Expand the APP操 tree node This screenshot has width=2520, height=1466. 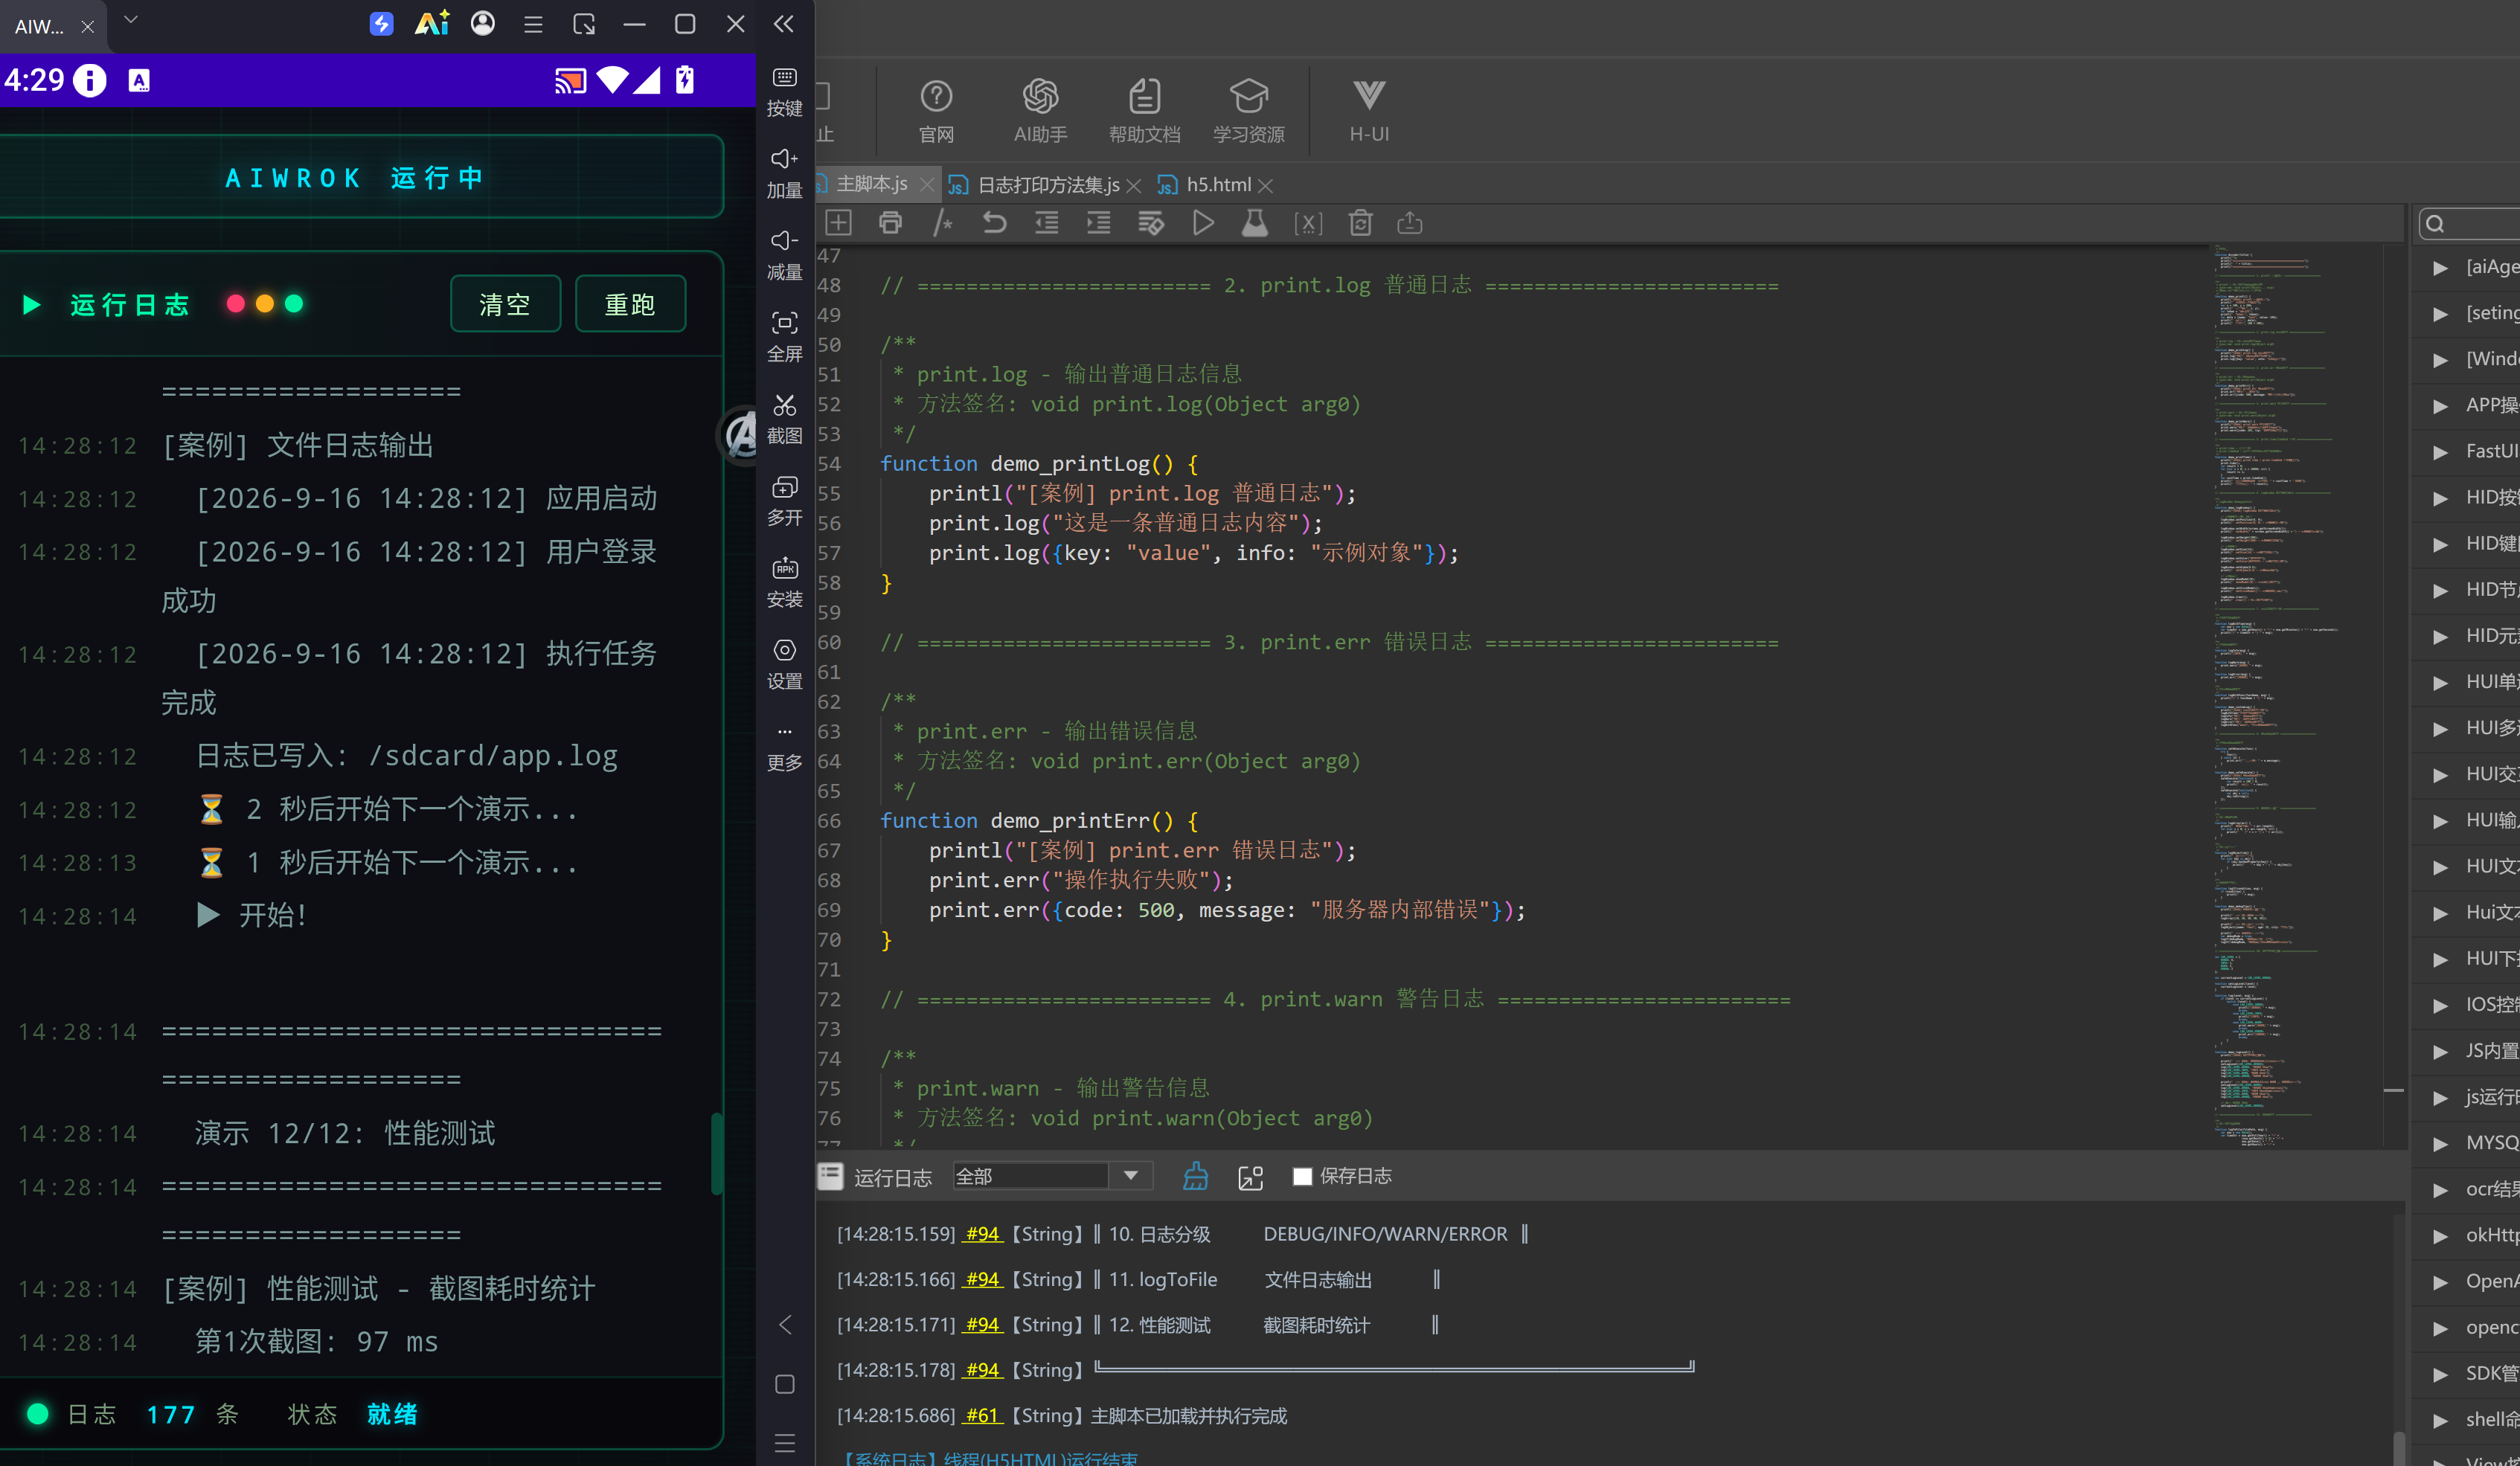click(2441, 406)
